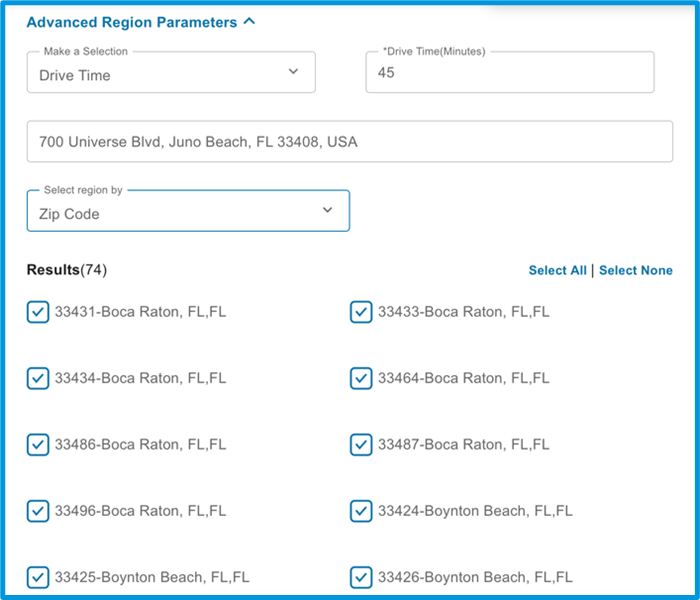
Task: Deselect the 33486-Boca Raton zip code
Action: tap(38, 445)
